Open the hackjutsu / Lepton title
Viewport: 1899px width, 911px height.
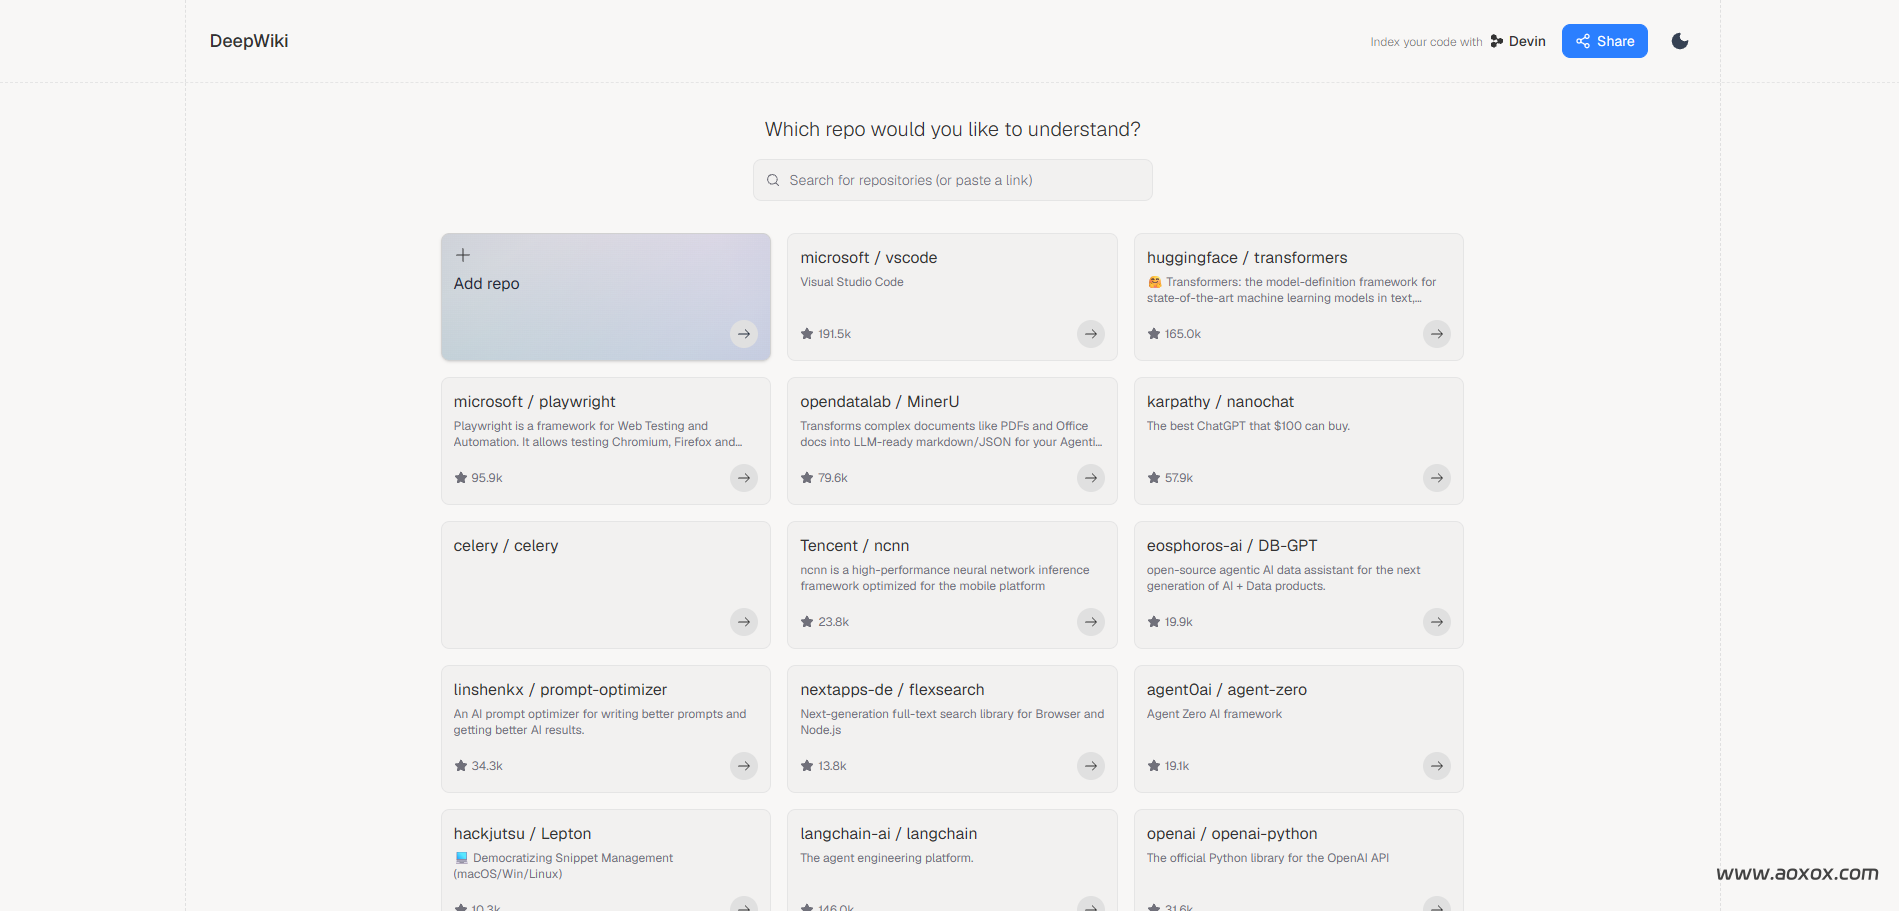(x=522, y=834)
